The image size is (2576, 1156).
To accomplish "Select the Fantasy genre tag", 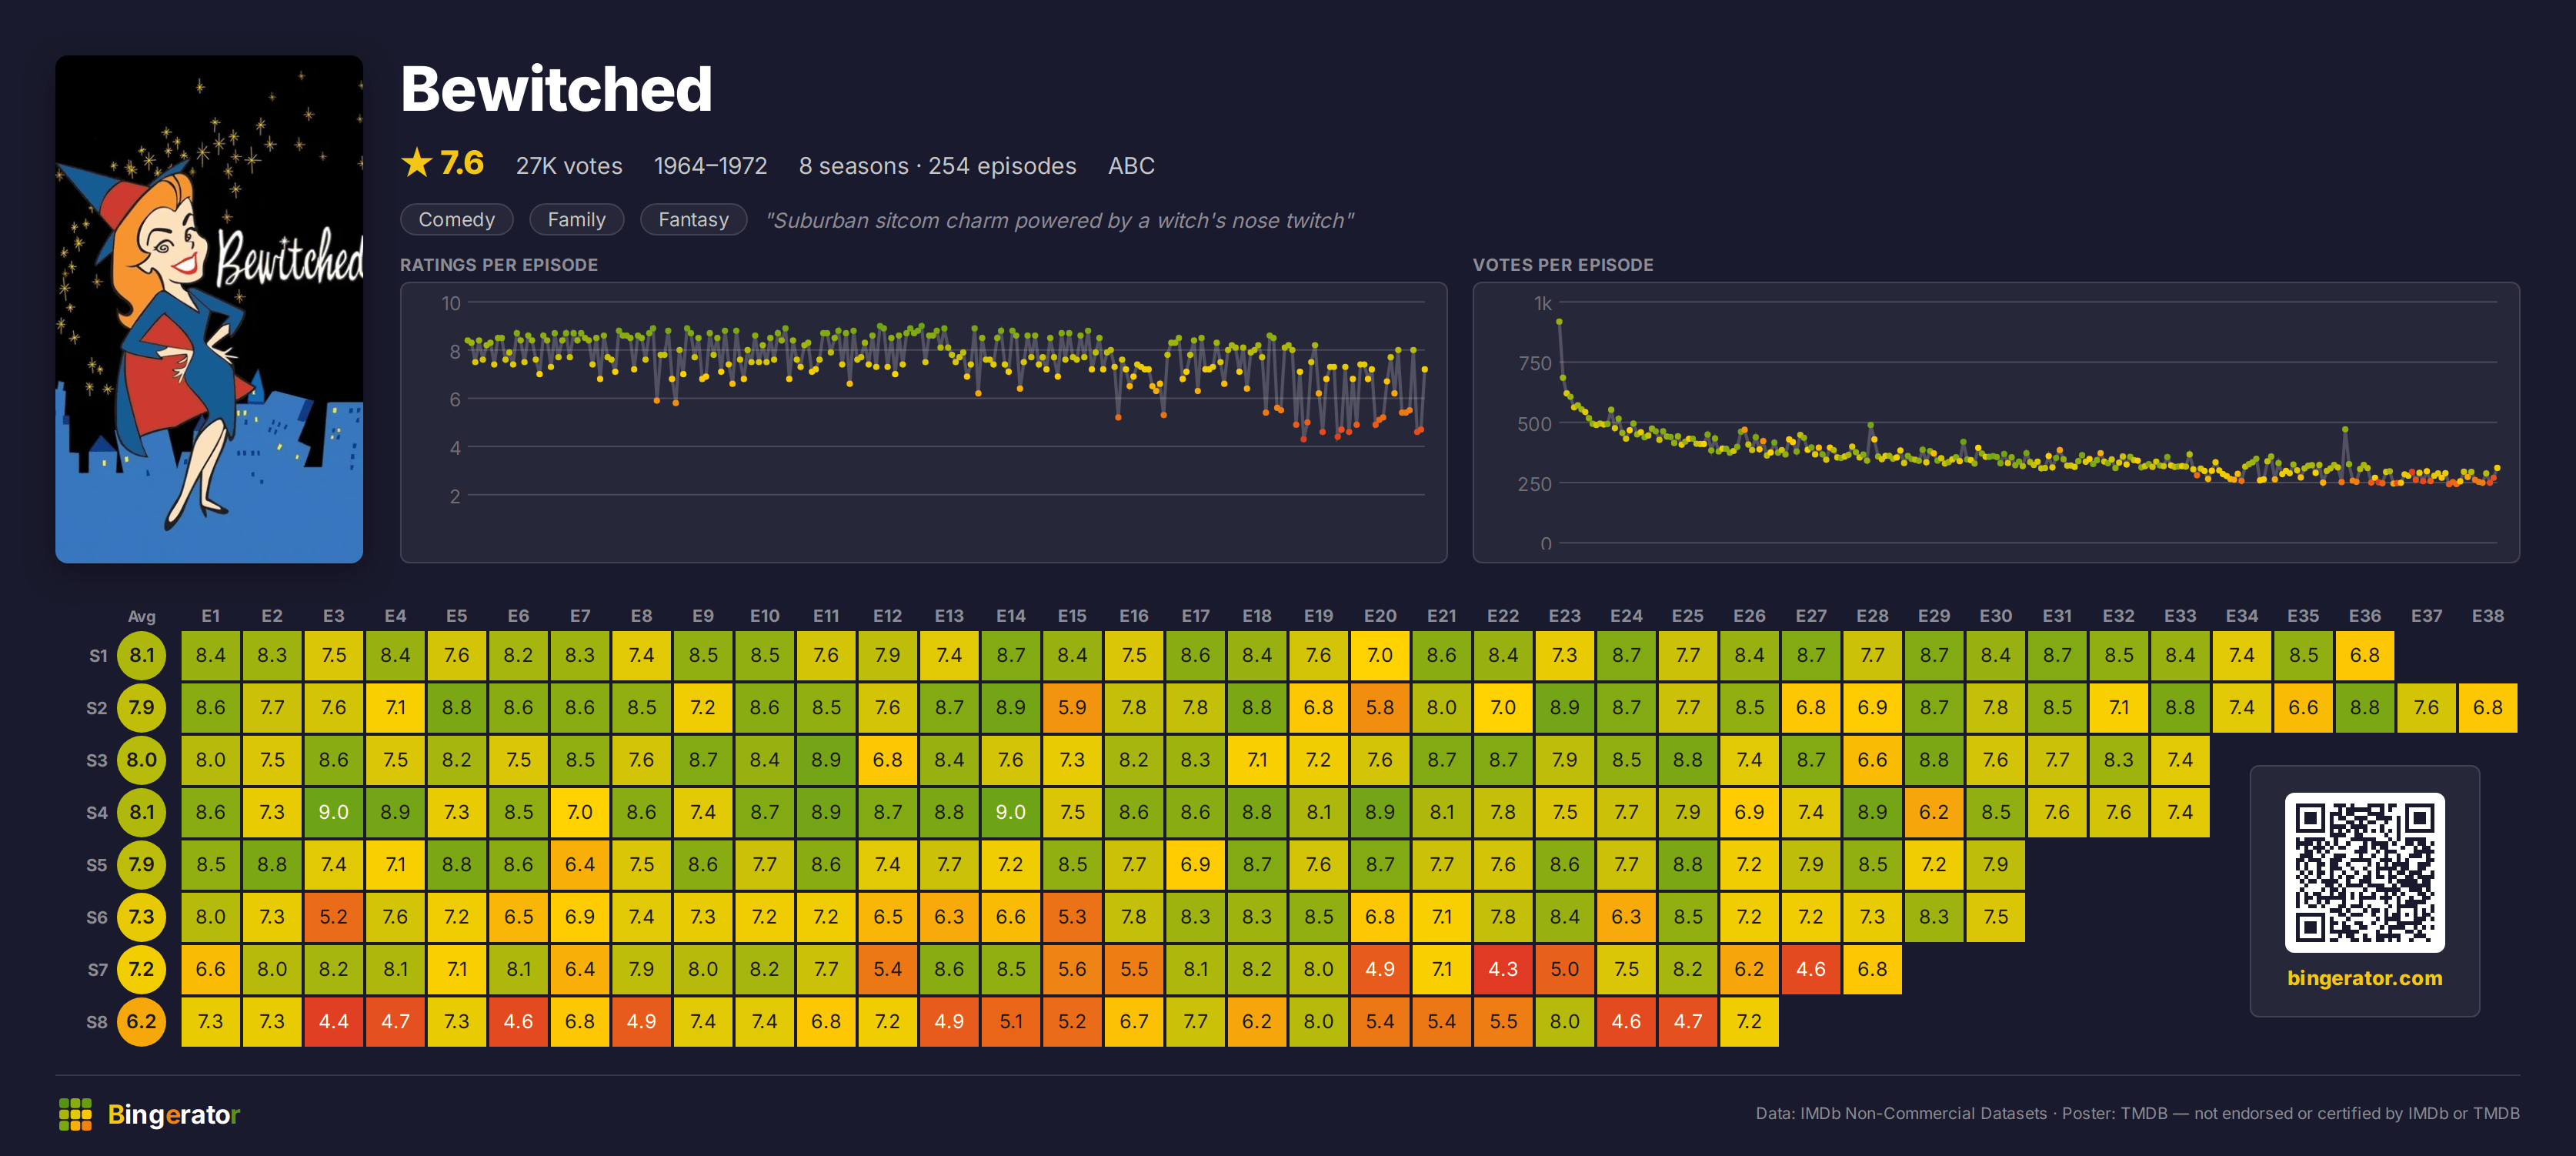I will (693, 219).
